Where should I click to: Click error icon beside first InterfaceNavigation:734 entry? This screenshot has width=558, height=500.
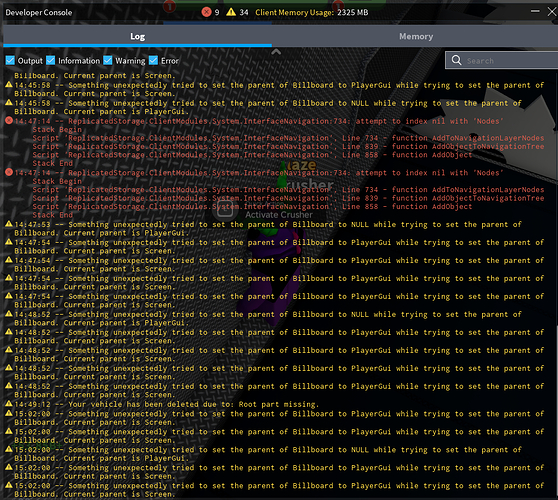pyautogui.click(x=9, y=121)
